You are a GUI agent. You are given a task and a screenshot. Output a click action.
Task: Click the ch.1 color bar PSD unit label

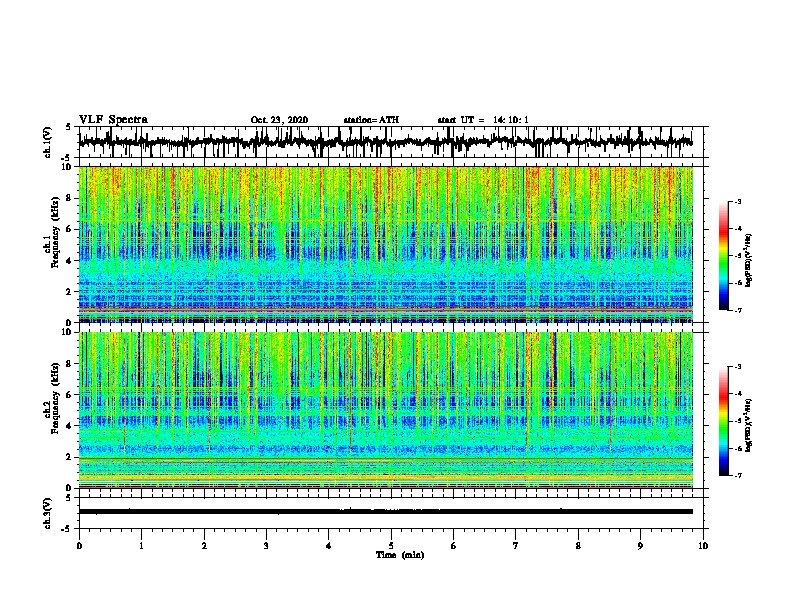[749, 261]
